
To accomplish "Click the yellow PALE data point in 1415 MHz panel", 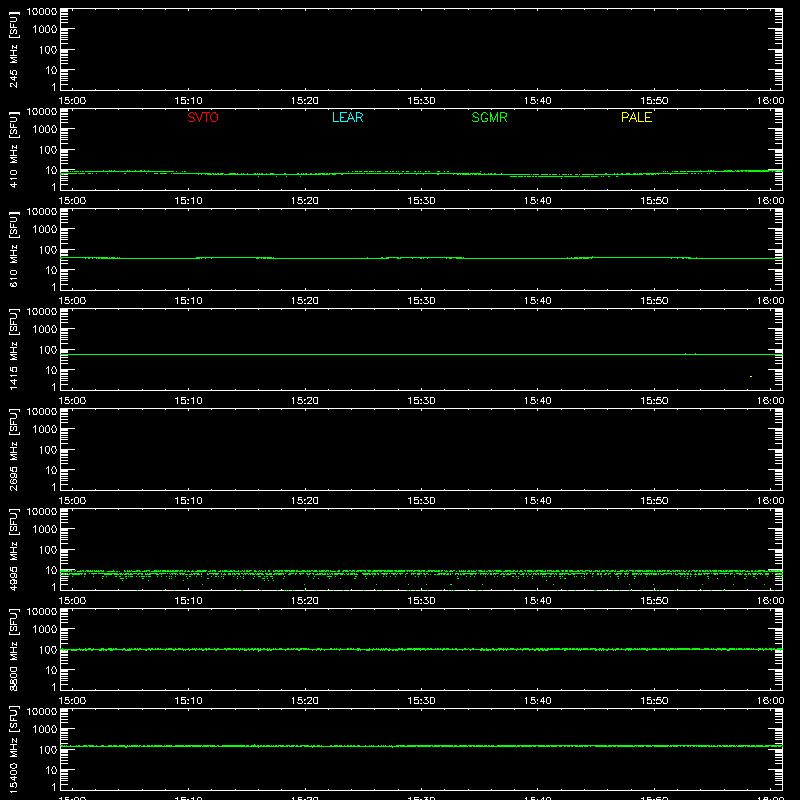I will [x=751, y=377].
